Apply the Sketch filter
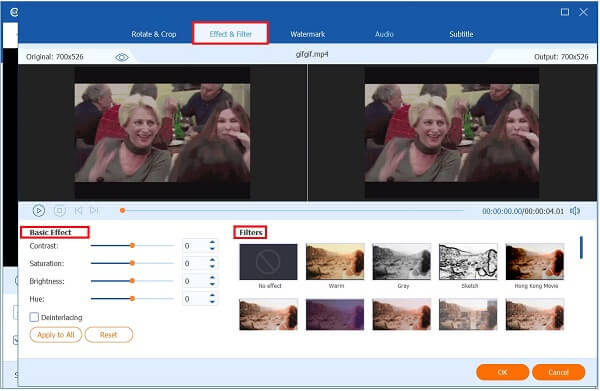This screenshot has height=391, width=600. tap(468, 262)
